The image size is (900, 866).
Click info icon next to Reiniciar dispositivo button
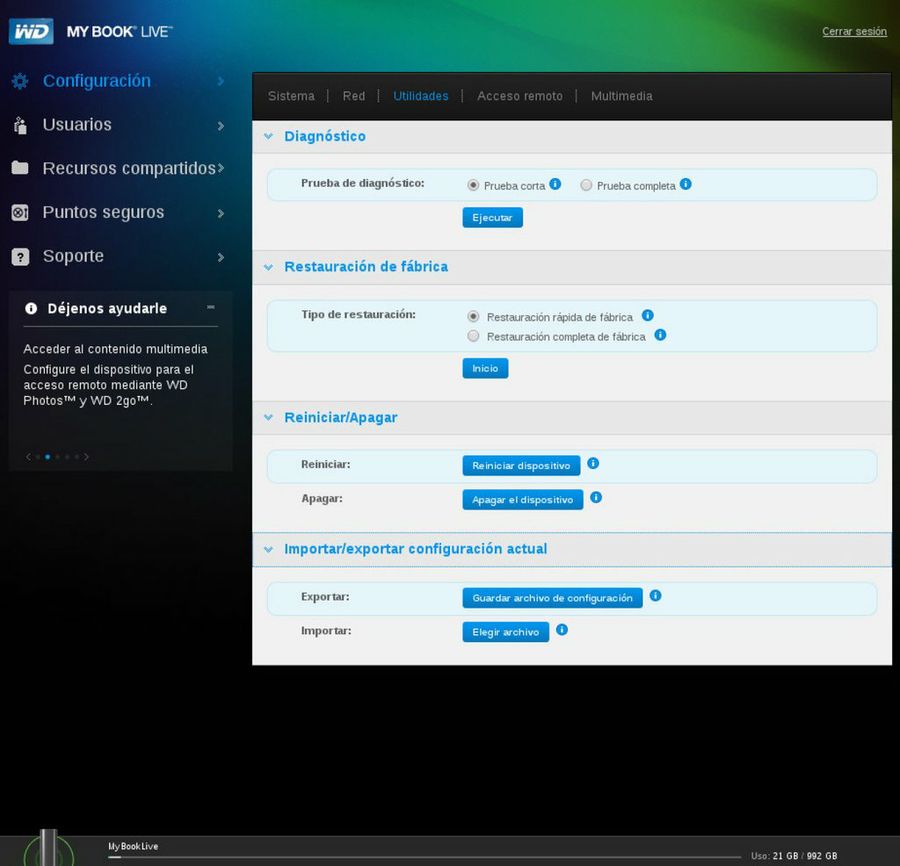(x=593, y=464)
